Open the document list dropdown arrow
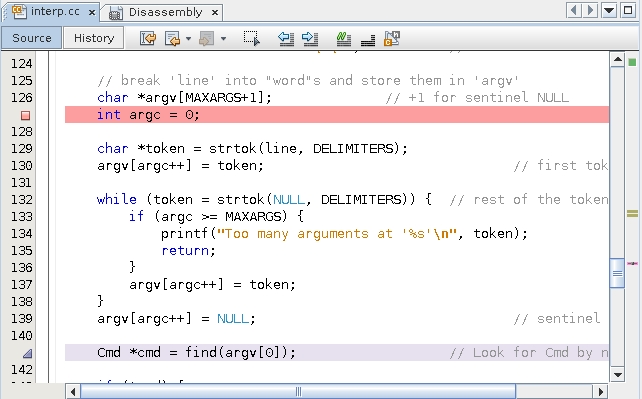Viewport: 642px width, 399px height. [x=609, y=10]
